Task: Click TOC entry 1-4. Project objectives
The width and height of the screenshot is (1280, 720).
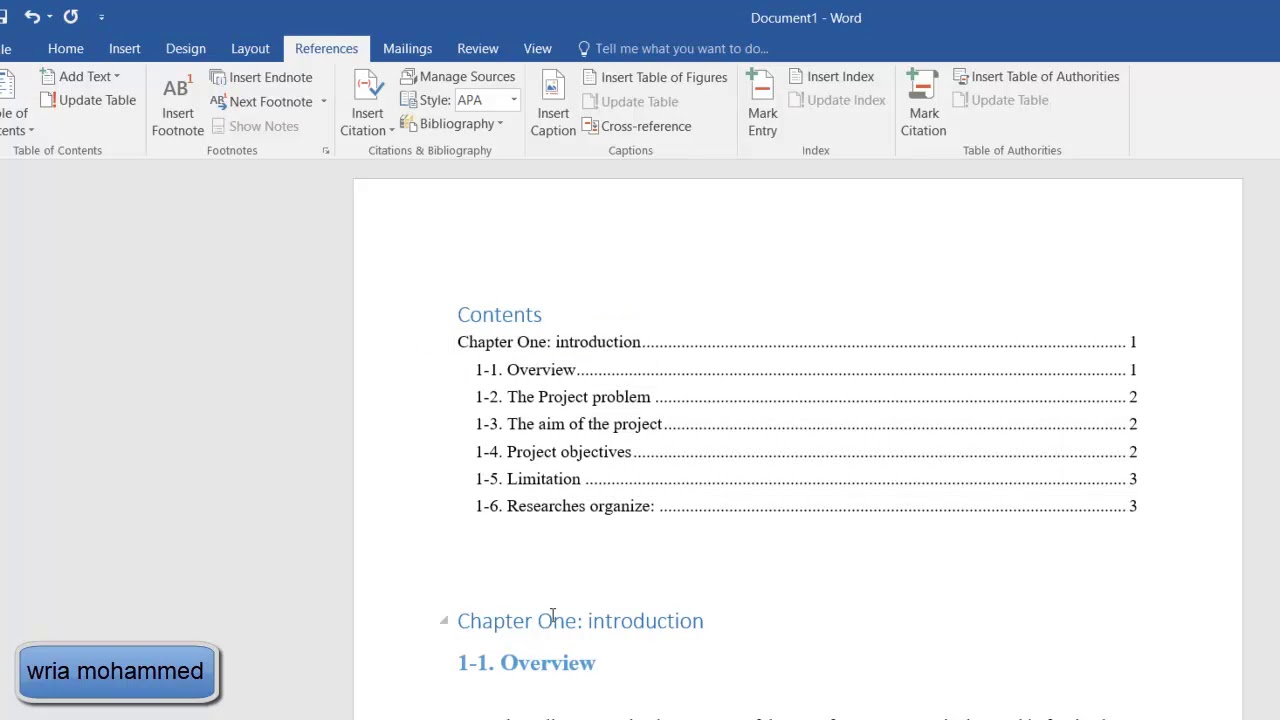Action: tap(806, 452)
